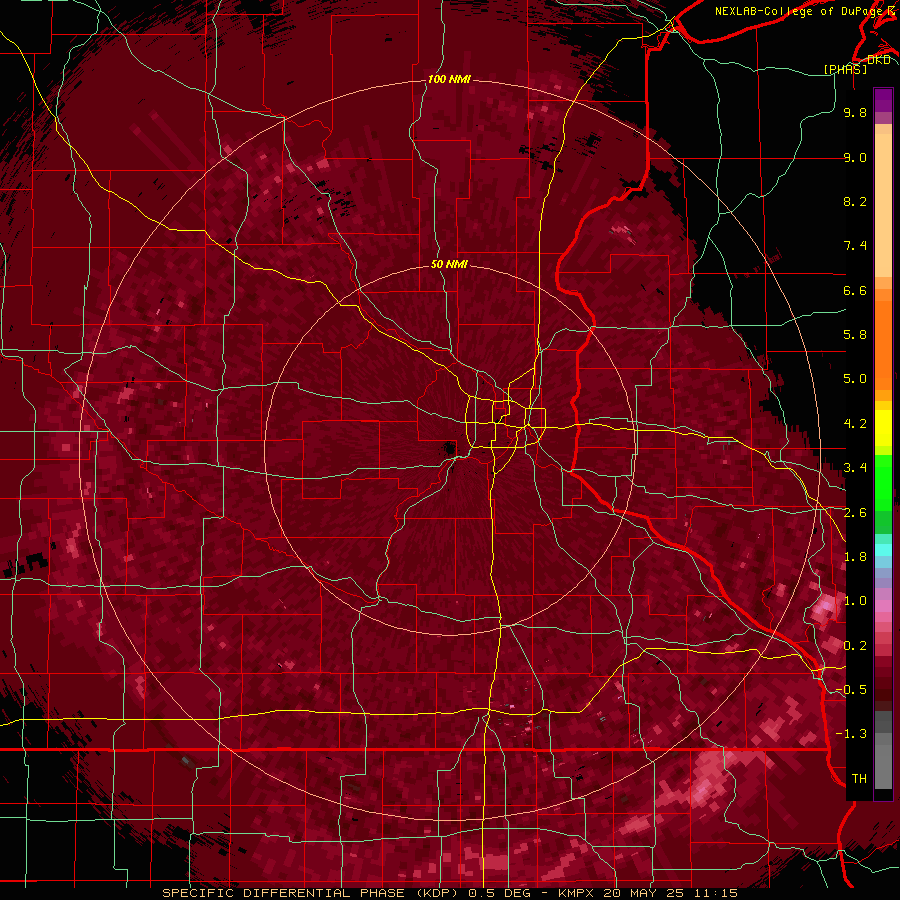Select the 5.8 value on the scale

pos(855,335)
